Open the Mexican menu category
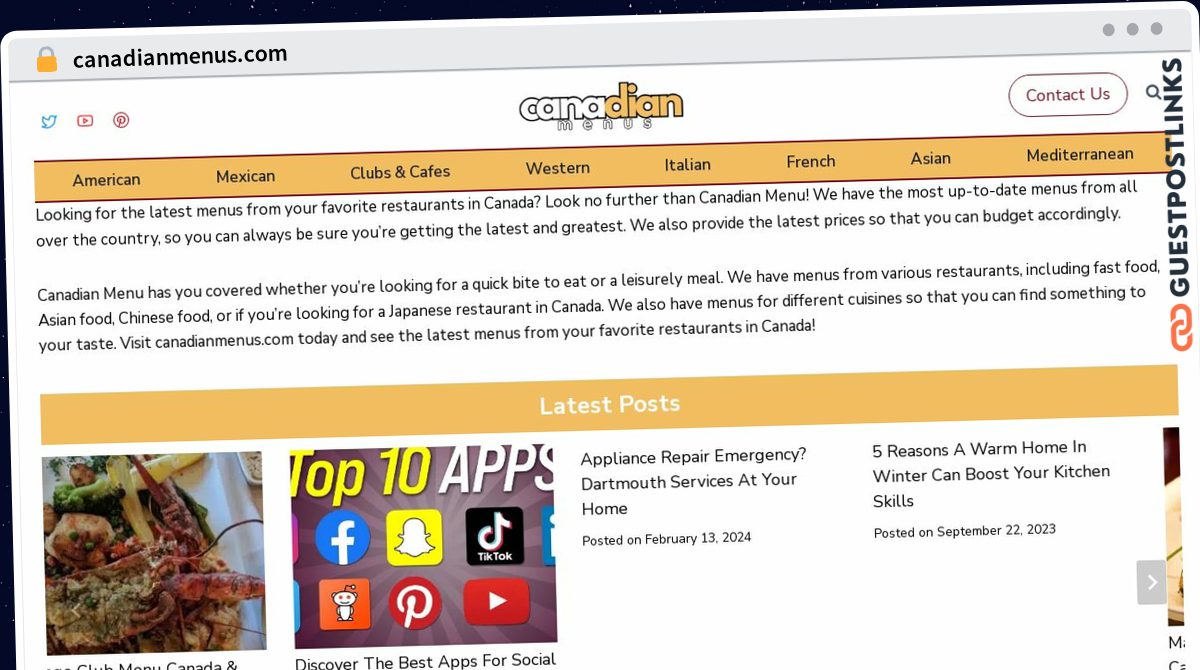This screenshot has height=670, width=1200. click(245, 176)
